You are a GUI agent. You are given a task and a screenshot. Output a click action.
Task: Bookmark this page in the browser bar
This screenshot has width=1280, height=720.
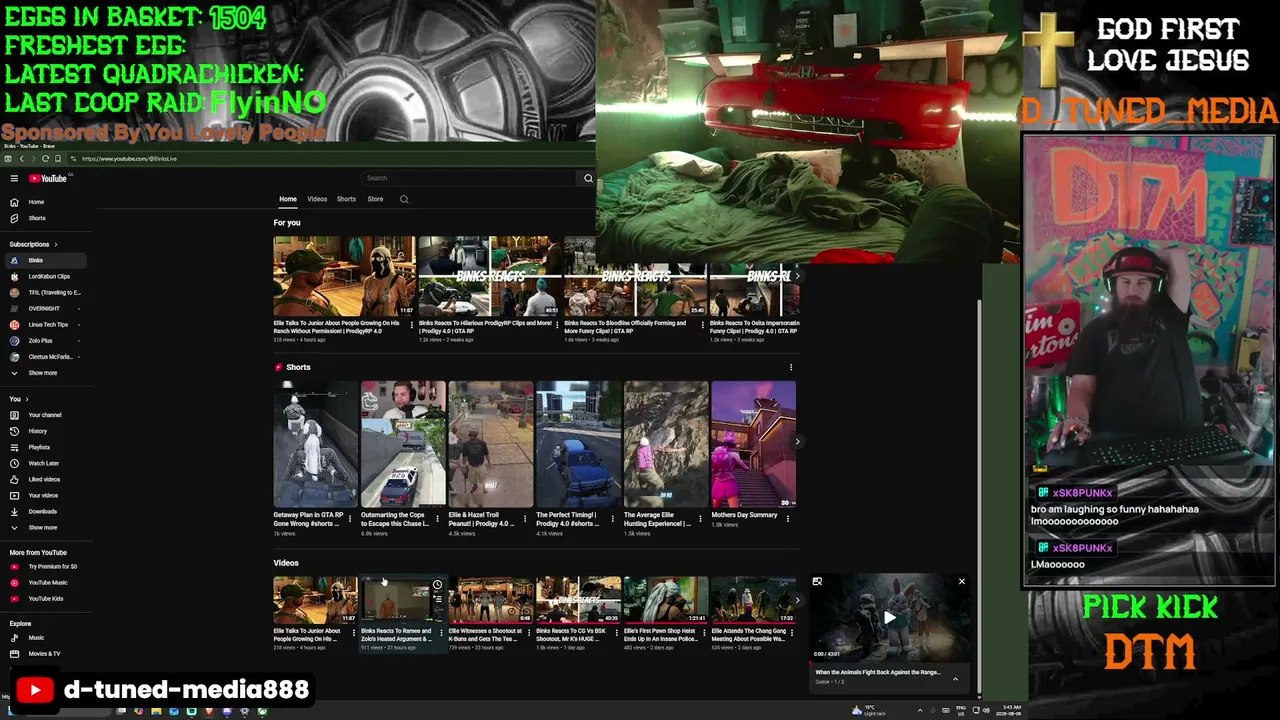click(57, 159)
